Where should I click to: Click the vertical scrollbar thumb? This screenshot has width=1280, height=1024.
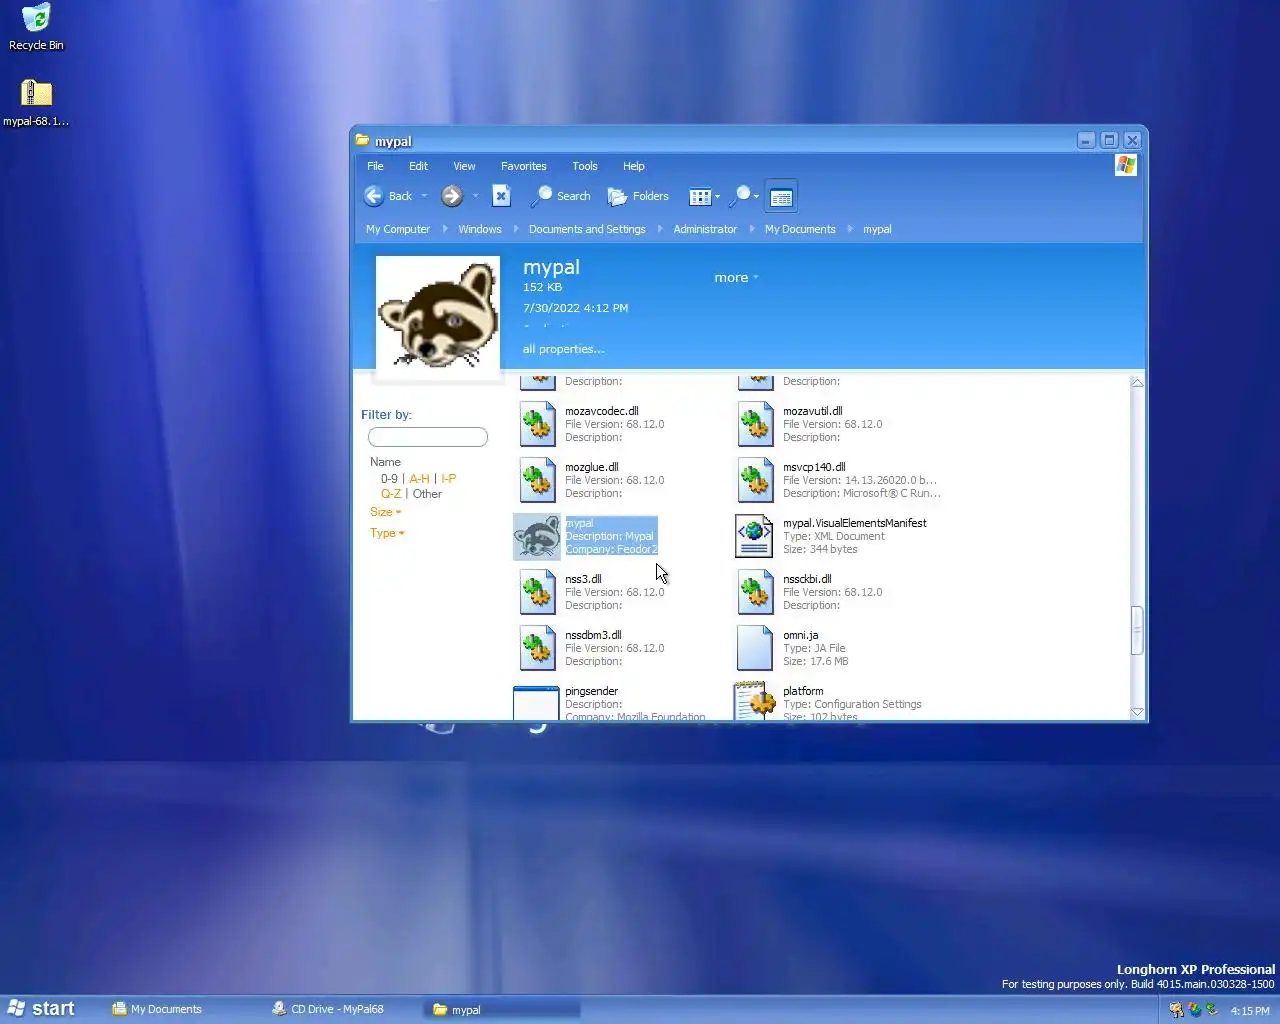[x=1137, y=631]
